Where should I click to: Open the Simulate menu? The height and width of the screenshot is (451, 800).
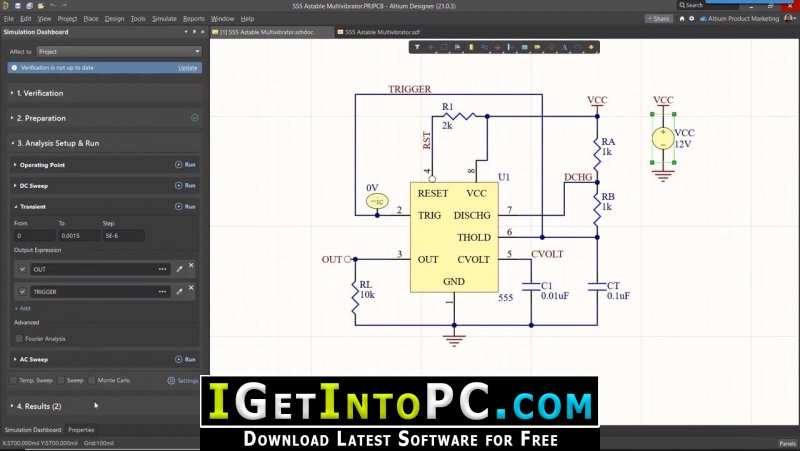(x=164, y=18)
